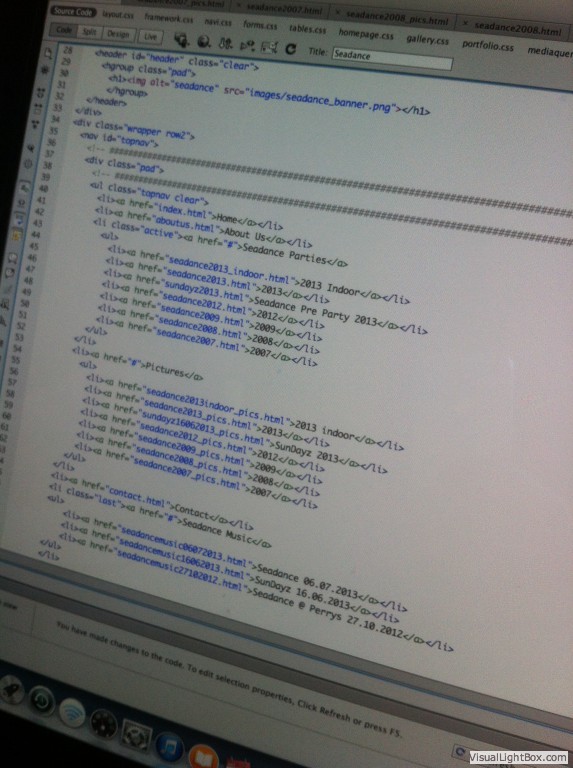The width and height of the screenshot is (573, 768).
Task: Launch Launchpad rocket icon in the Dock
Action: 11,688
